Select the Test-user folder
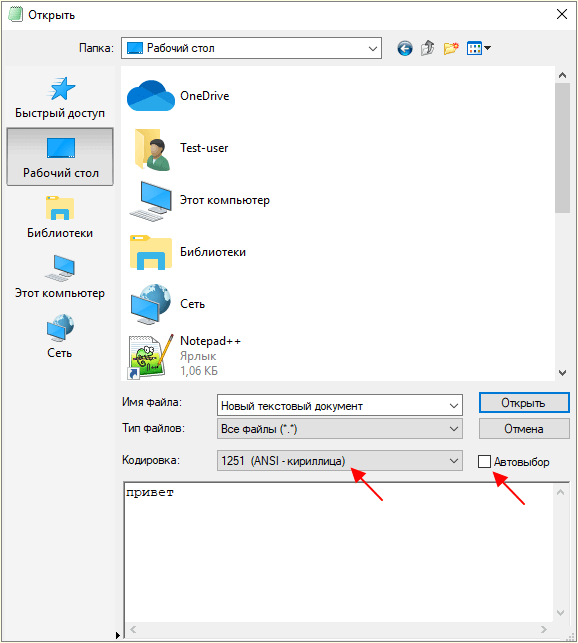The height and width of the screenshot is (643, 578). tap(178, 148)
